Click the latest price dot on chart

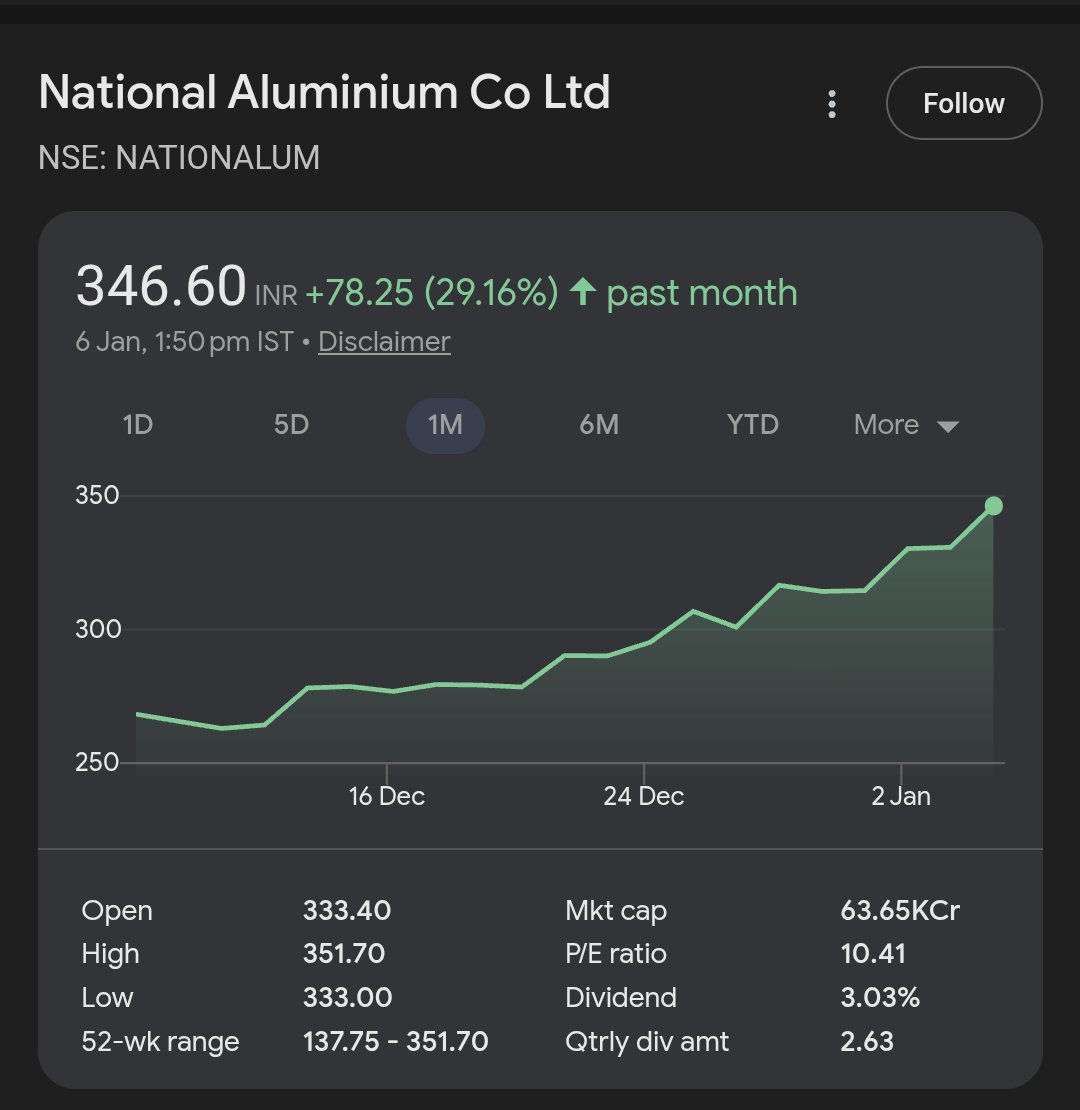point(994,505)
